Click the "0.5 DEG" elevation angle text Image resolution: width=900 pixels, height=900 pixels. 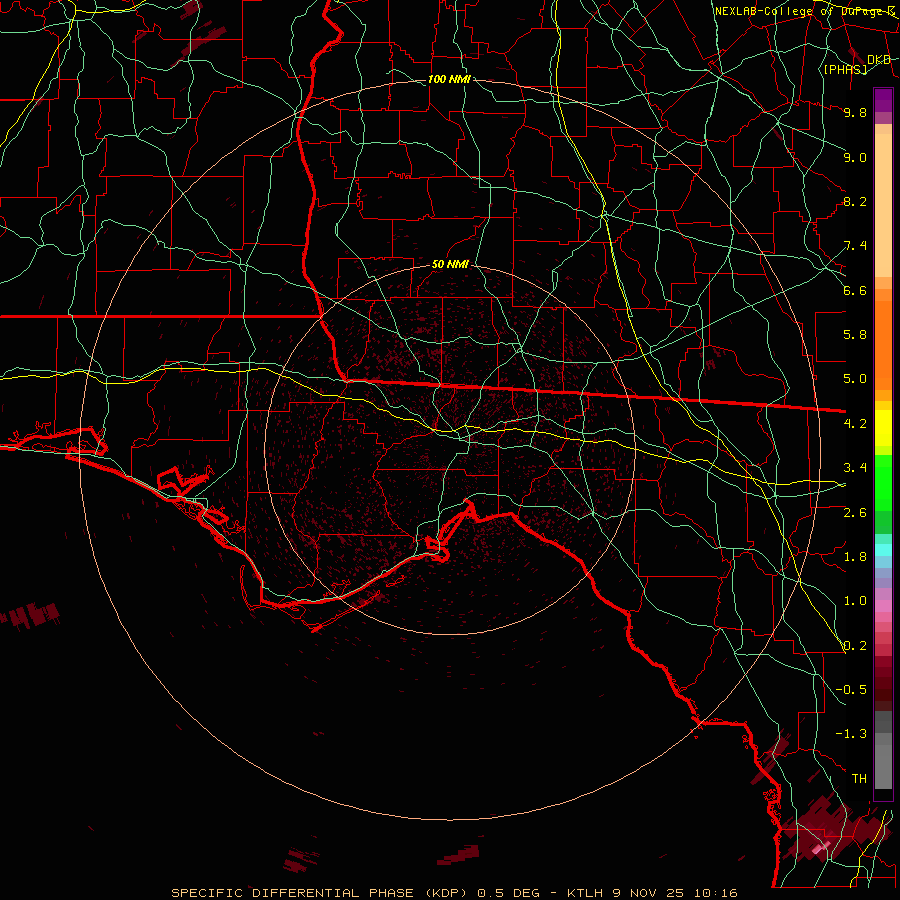[509, 893]
